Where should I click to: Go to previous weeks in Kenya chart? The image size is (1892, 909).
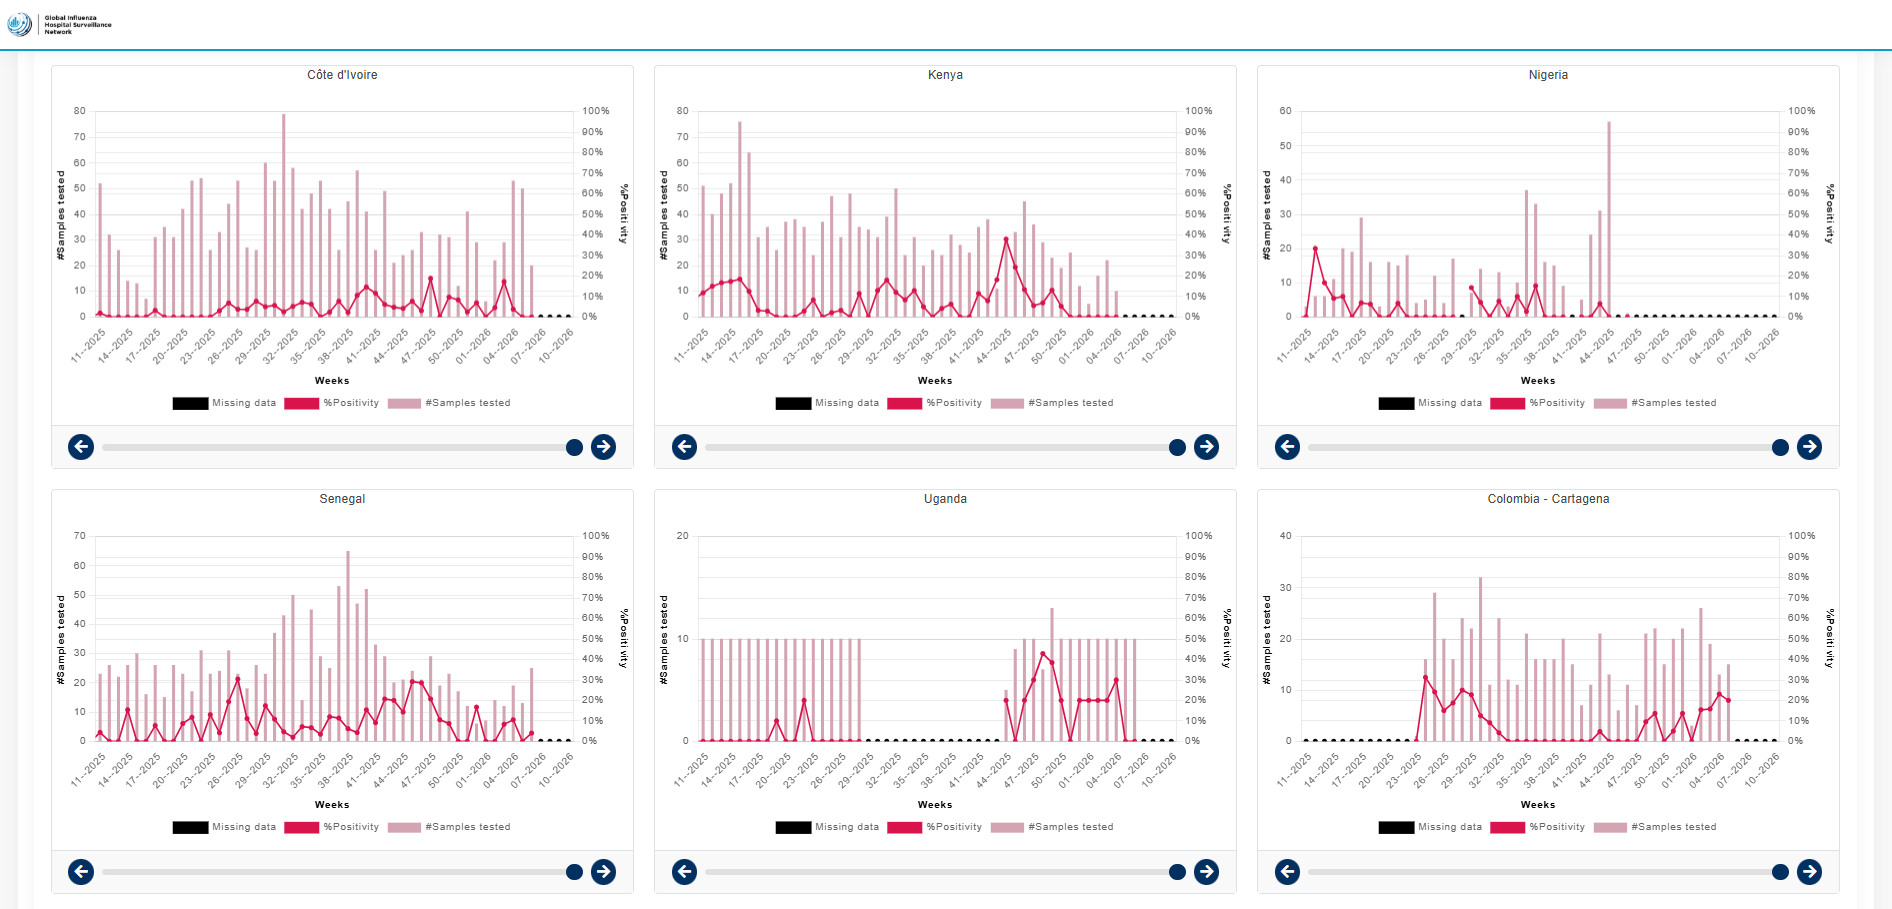pos(684,447)
